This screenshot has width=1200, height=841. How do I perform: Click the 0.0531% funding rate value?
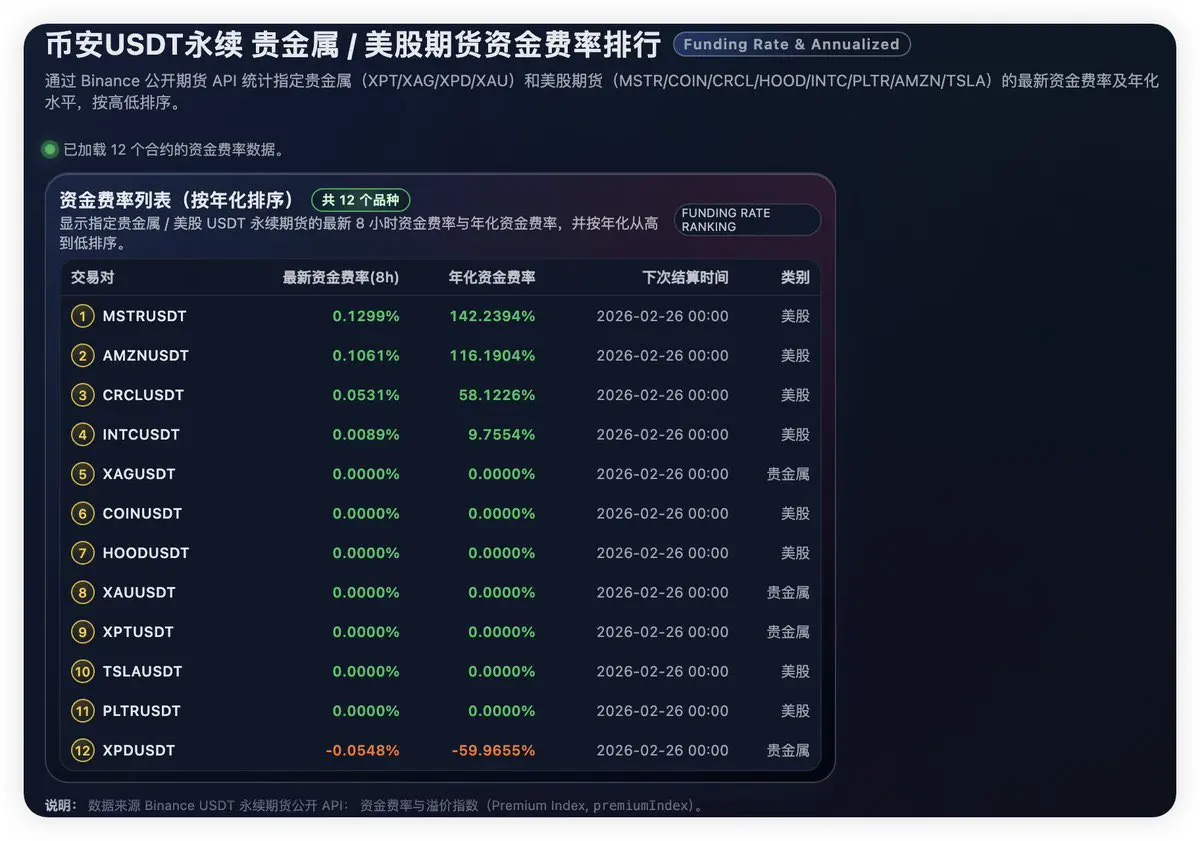(366, 395)
